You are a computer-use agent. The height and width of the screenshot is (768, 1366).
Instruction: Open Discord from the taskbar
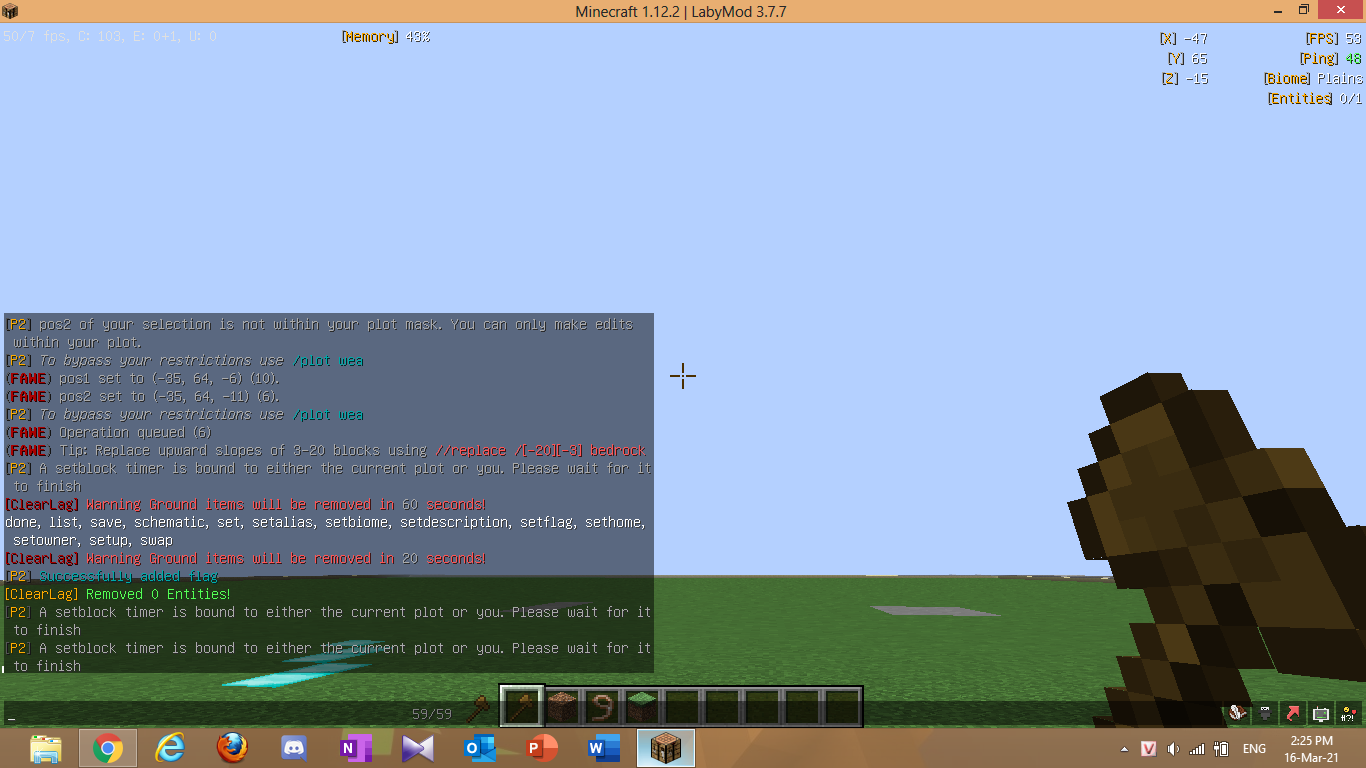[x=294, y=748]
